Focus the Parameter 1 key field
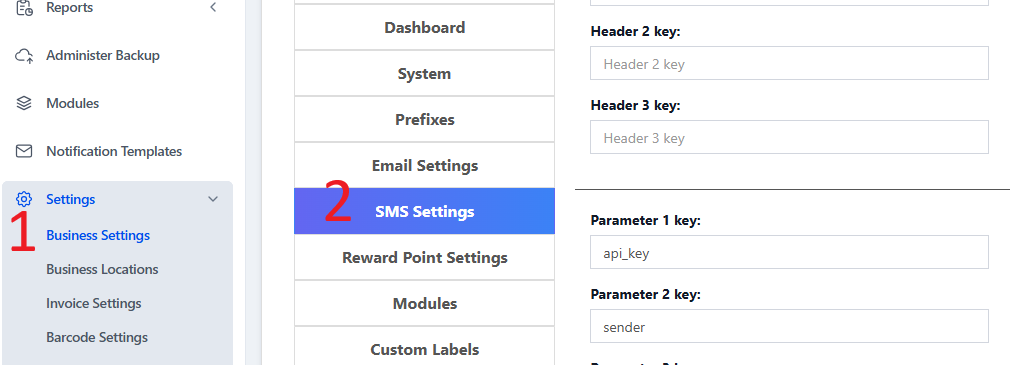This screenshot has width=1010, height=365. (x=789, y=252)
